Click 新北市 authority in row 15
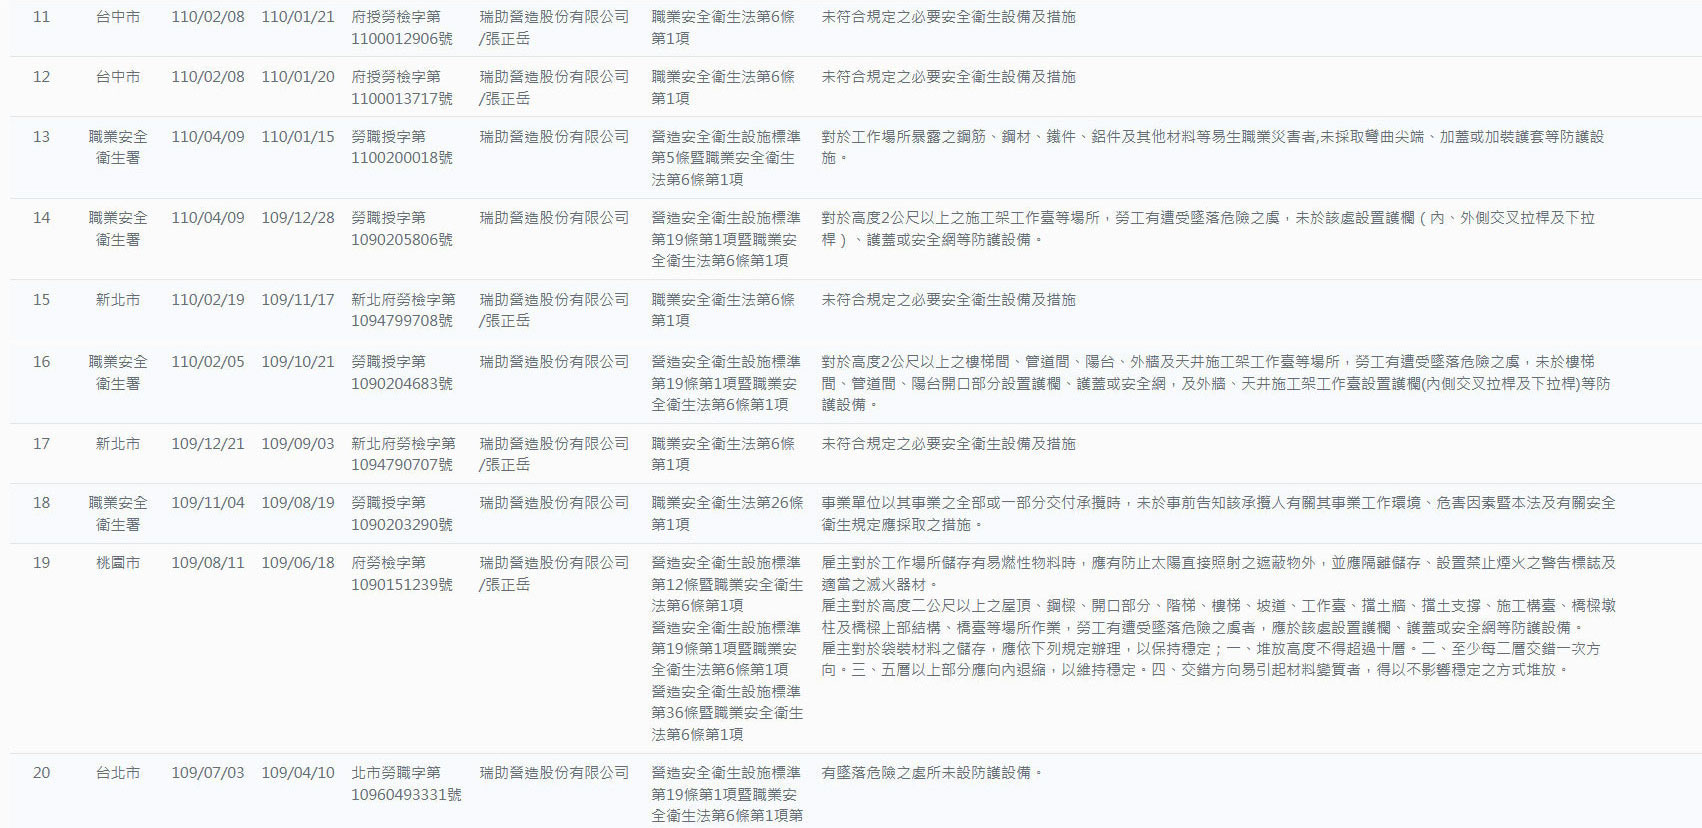 tap(118, 300)
